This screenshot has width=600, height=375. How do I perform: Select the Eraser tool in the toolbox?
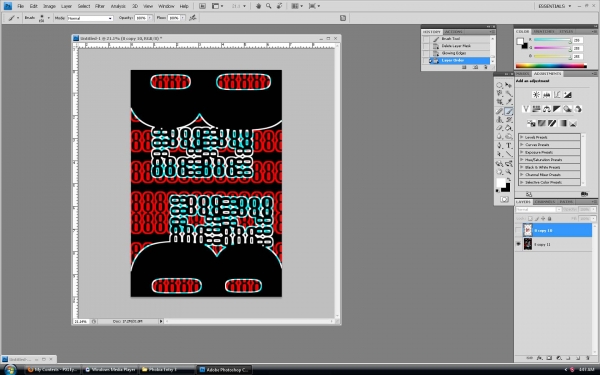(x=499, y=128)
